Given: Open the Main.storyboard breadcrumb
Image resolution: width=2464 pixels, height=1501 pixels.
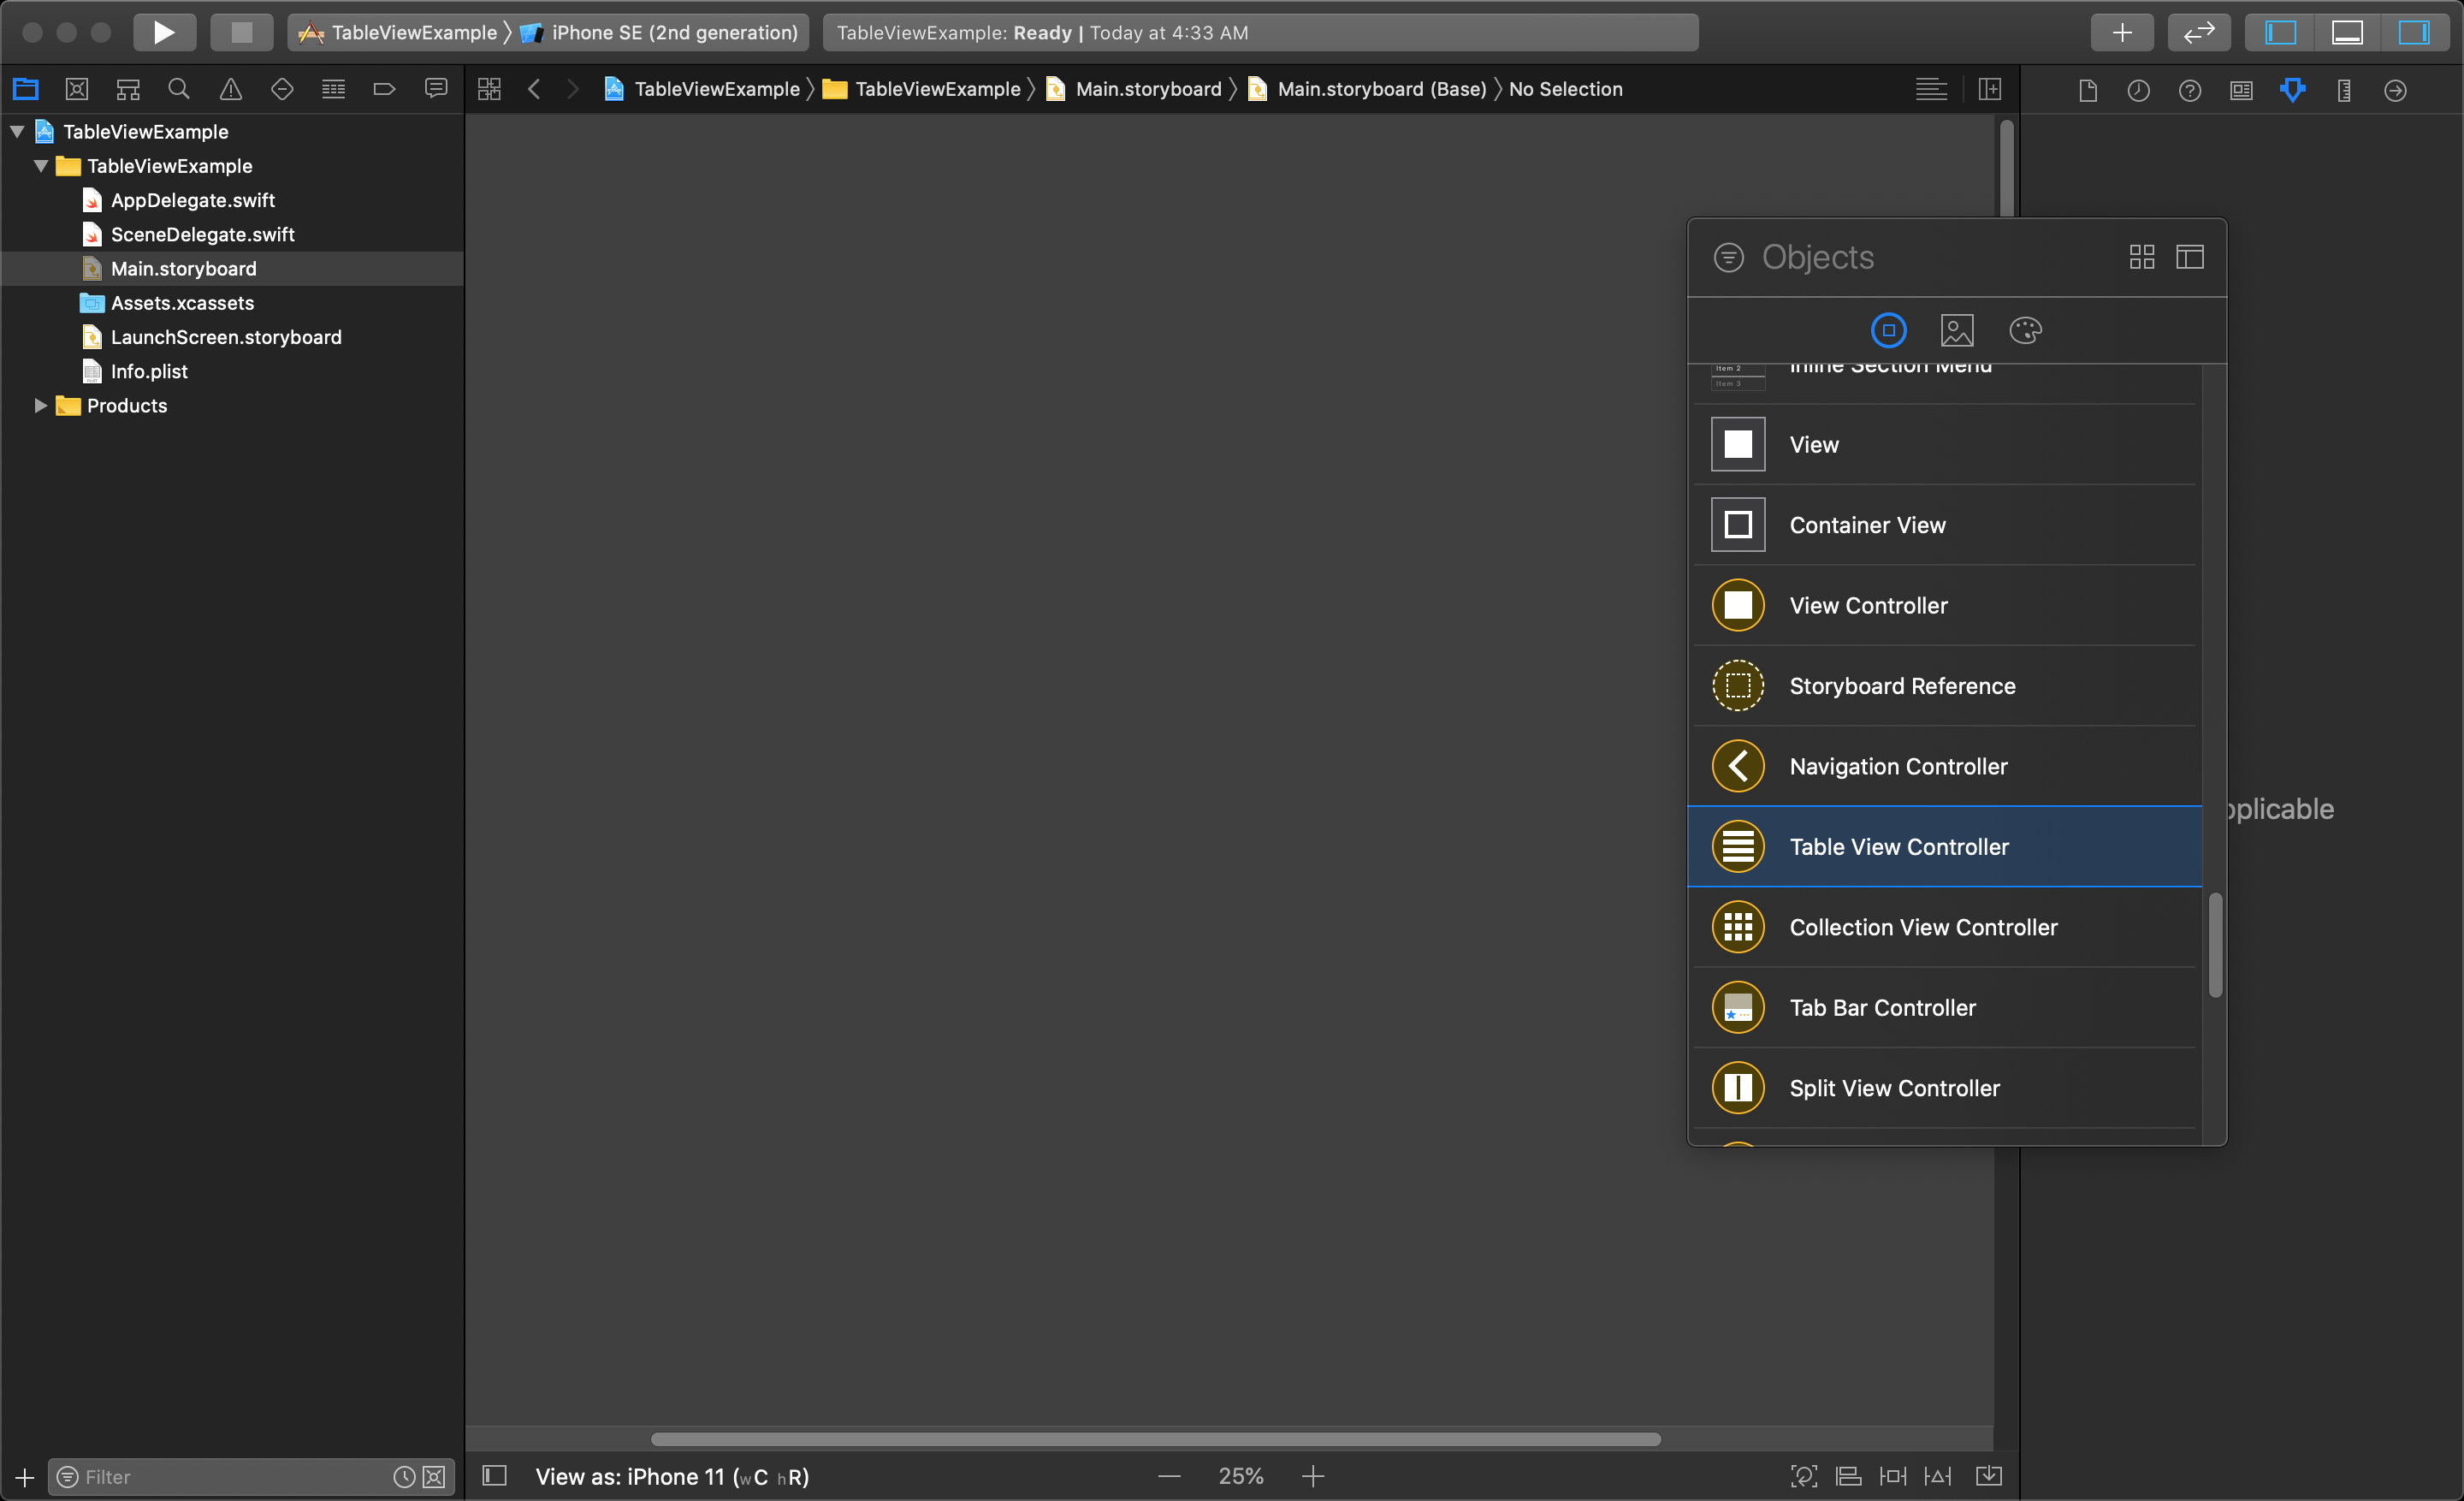Looking at the screenshot, I should coord(1133,89).
